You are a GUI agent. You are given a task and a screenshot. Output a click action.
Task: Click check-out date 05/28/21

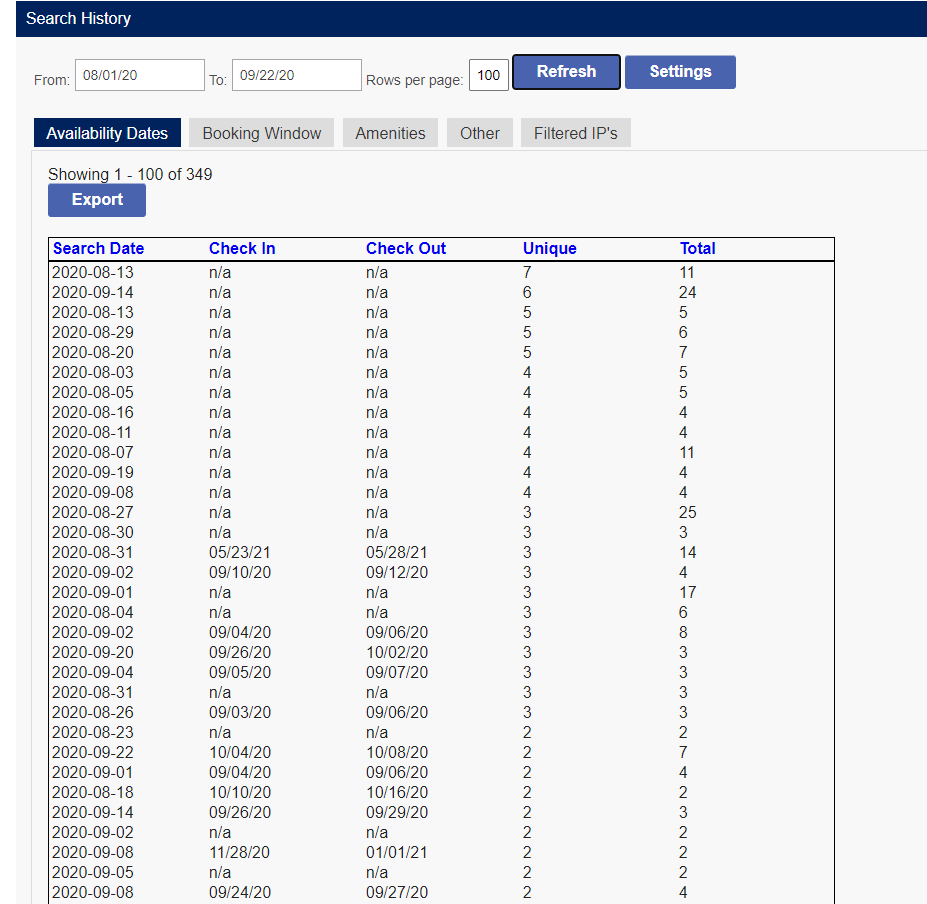click(397, 552)
